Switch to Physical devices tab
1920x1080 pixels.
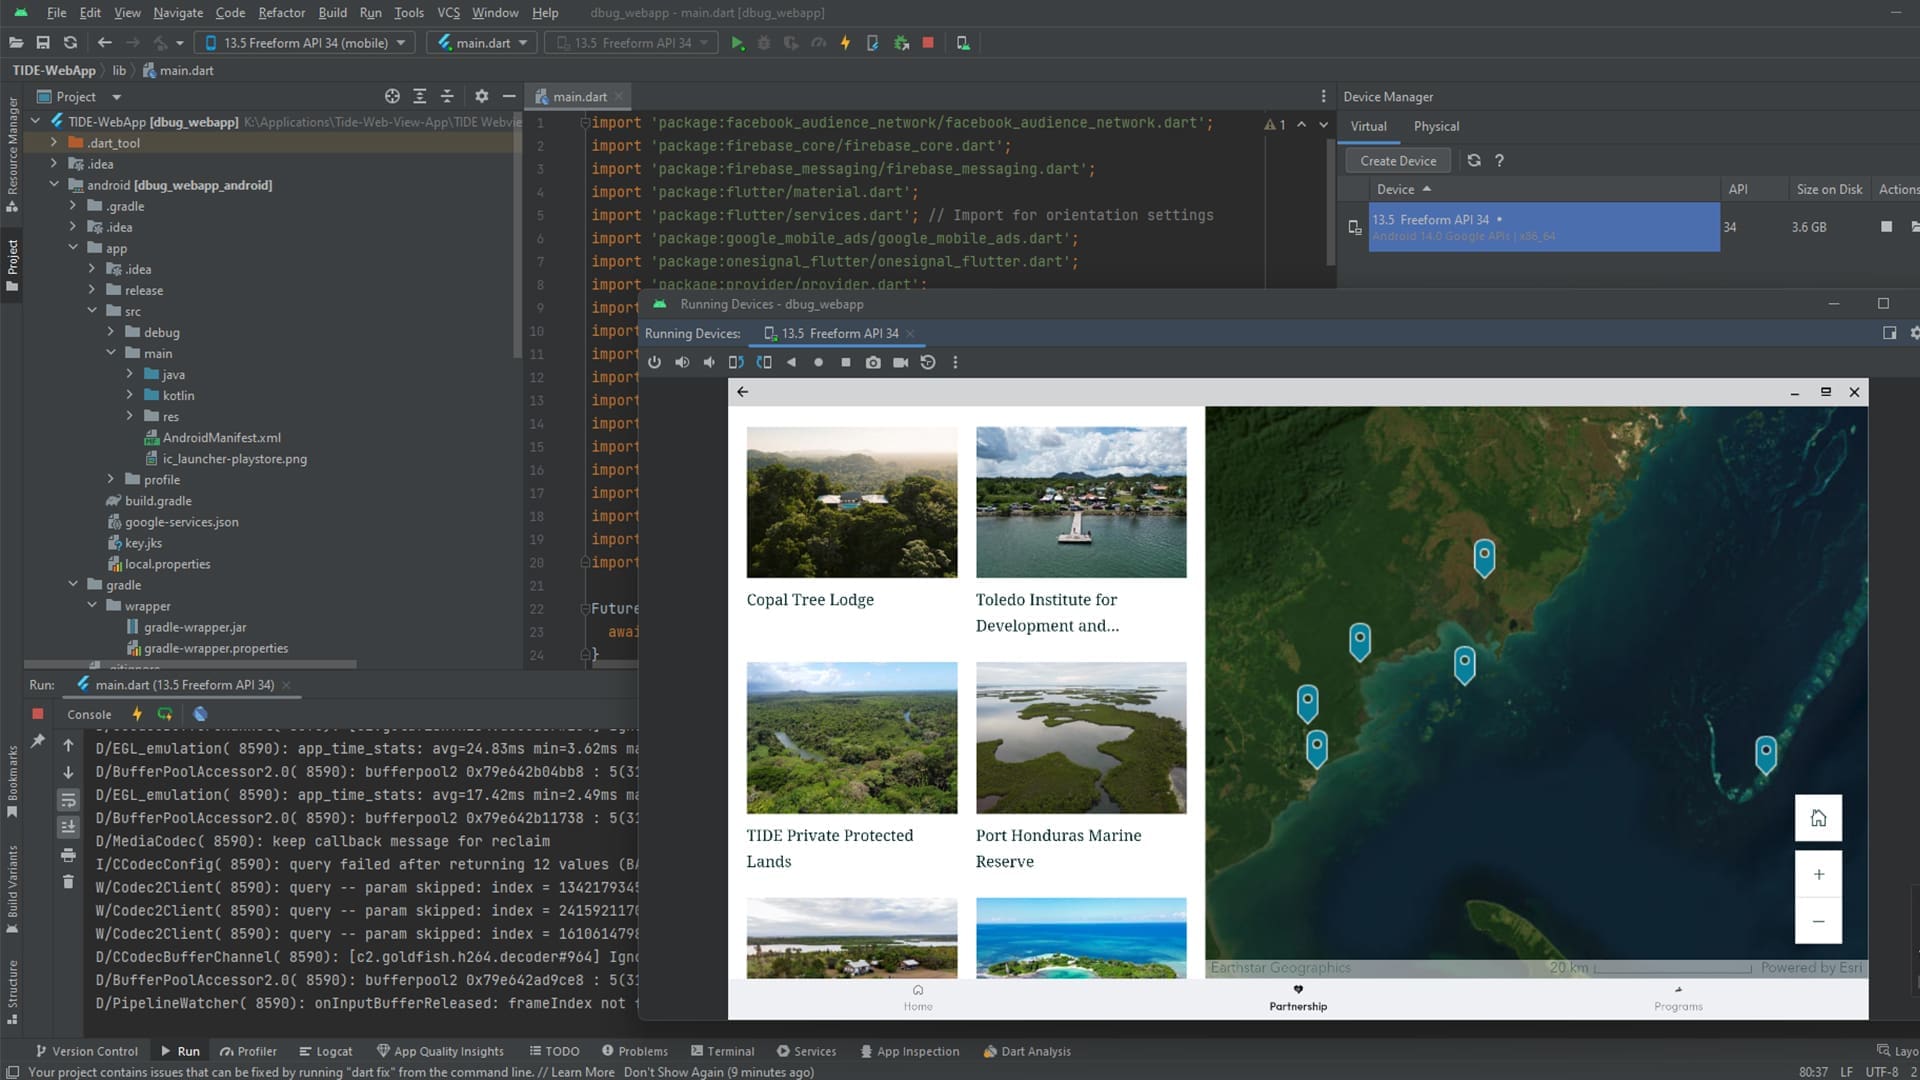[1436, 126]
